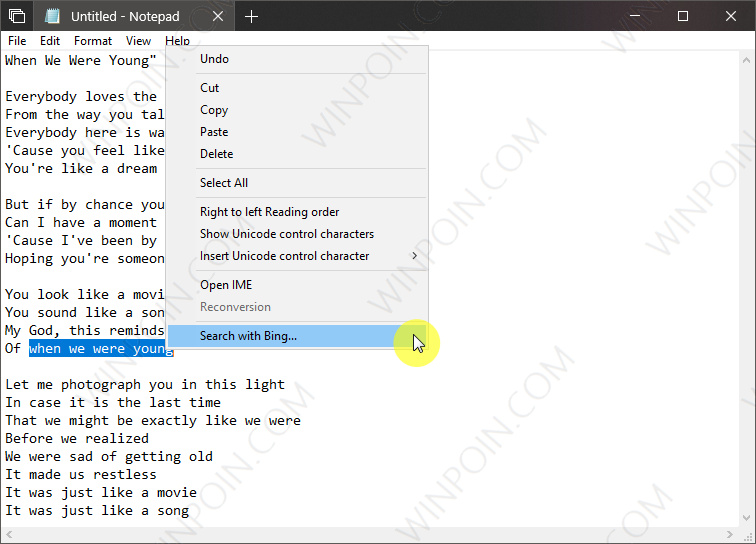The width and height of the screenshot is (756, 544).
Task: Add a new tab with the plus button
Action: click(251, 17)
